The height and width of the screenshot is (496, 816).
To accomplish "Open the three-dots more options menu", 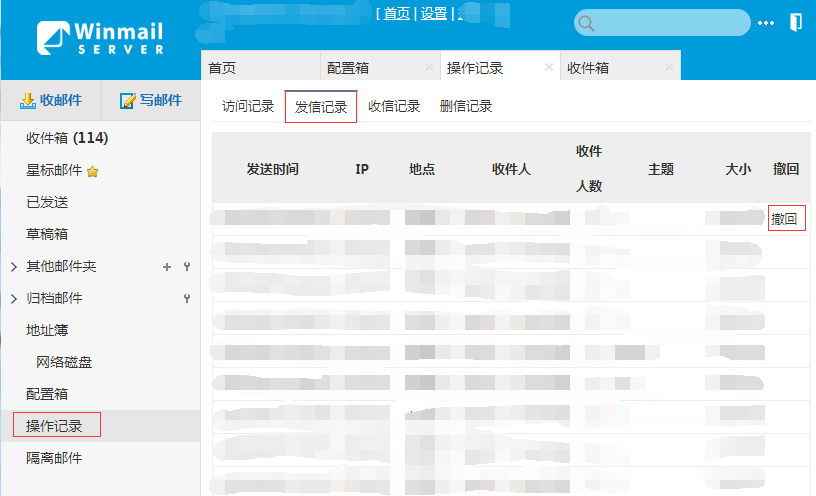I will pos(766,22).
